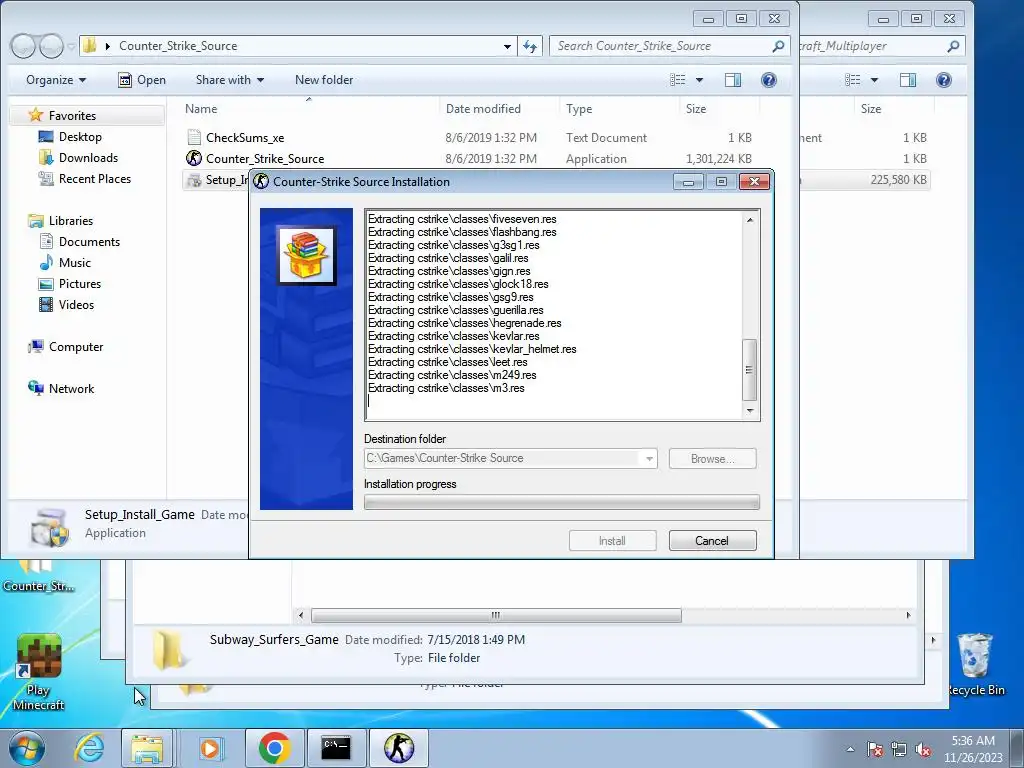Open the Windows Start menu orb
The image size is (1024, 768).
coord(27,748)
